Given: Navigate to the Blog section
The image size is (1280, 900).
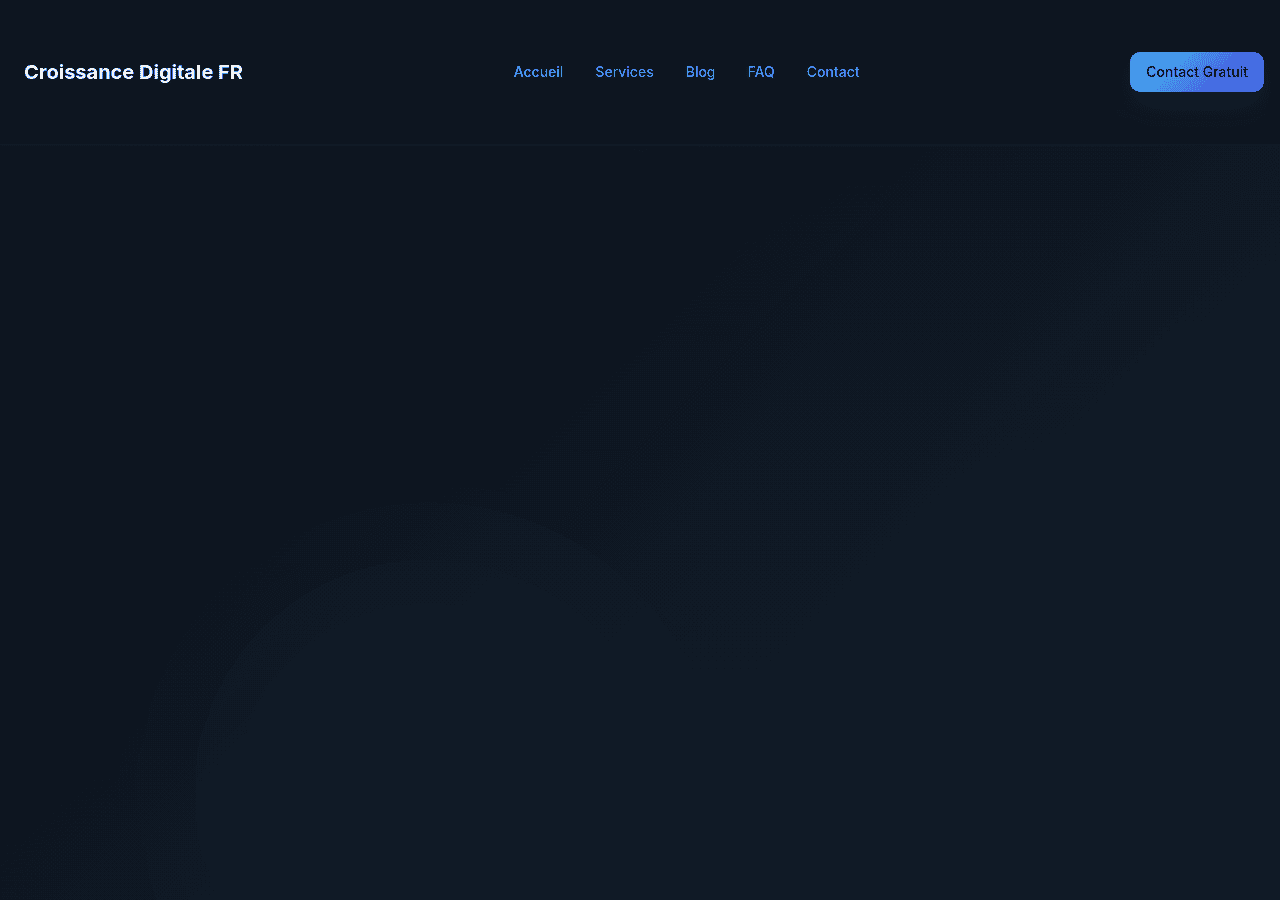Looking at the screenshot, I should coord(700,72).
